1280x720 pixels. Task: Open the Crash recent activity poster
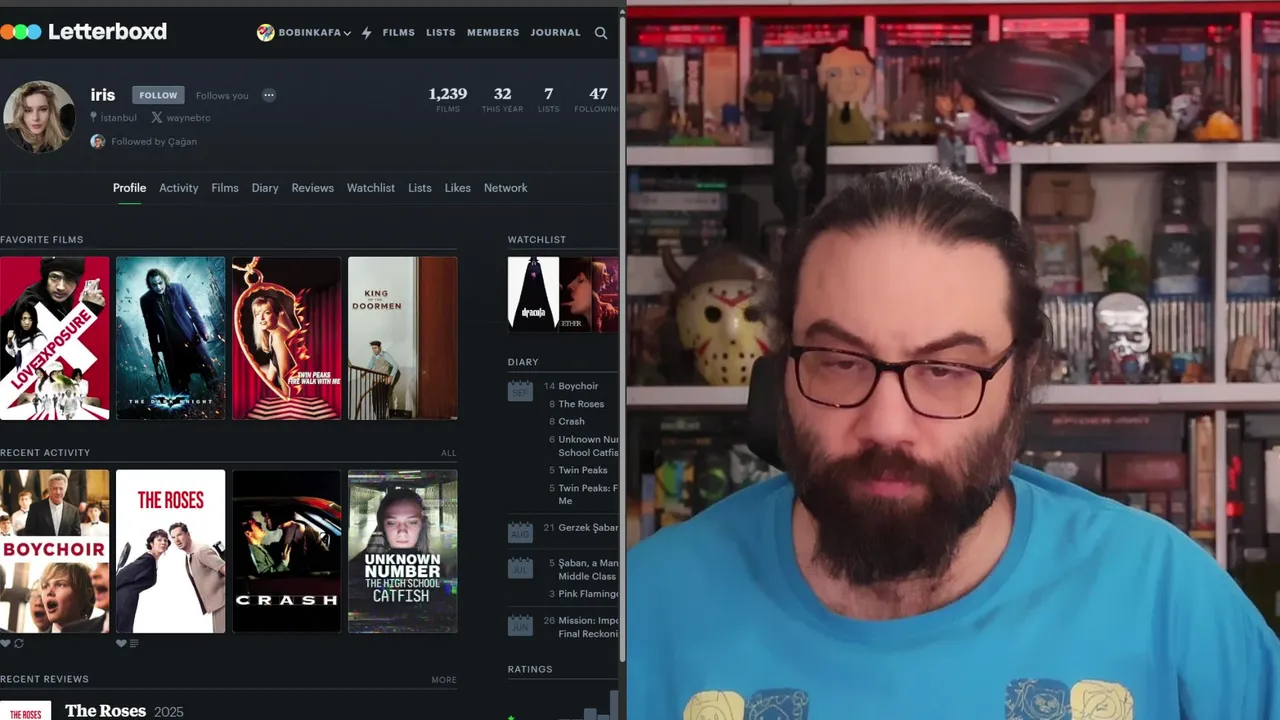coord(287,551)
